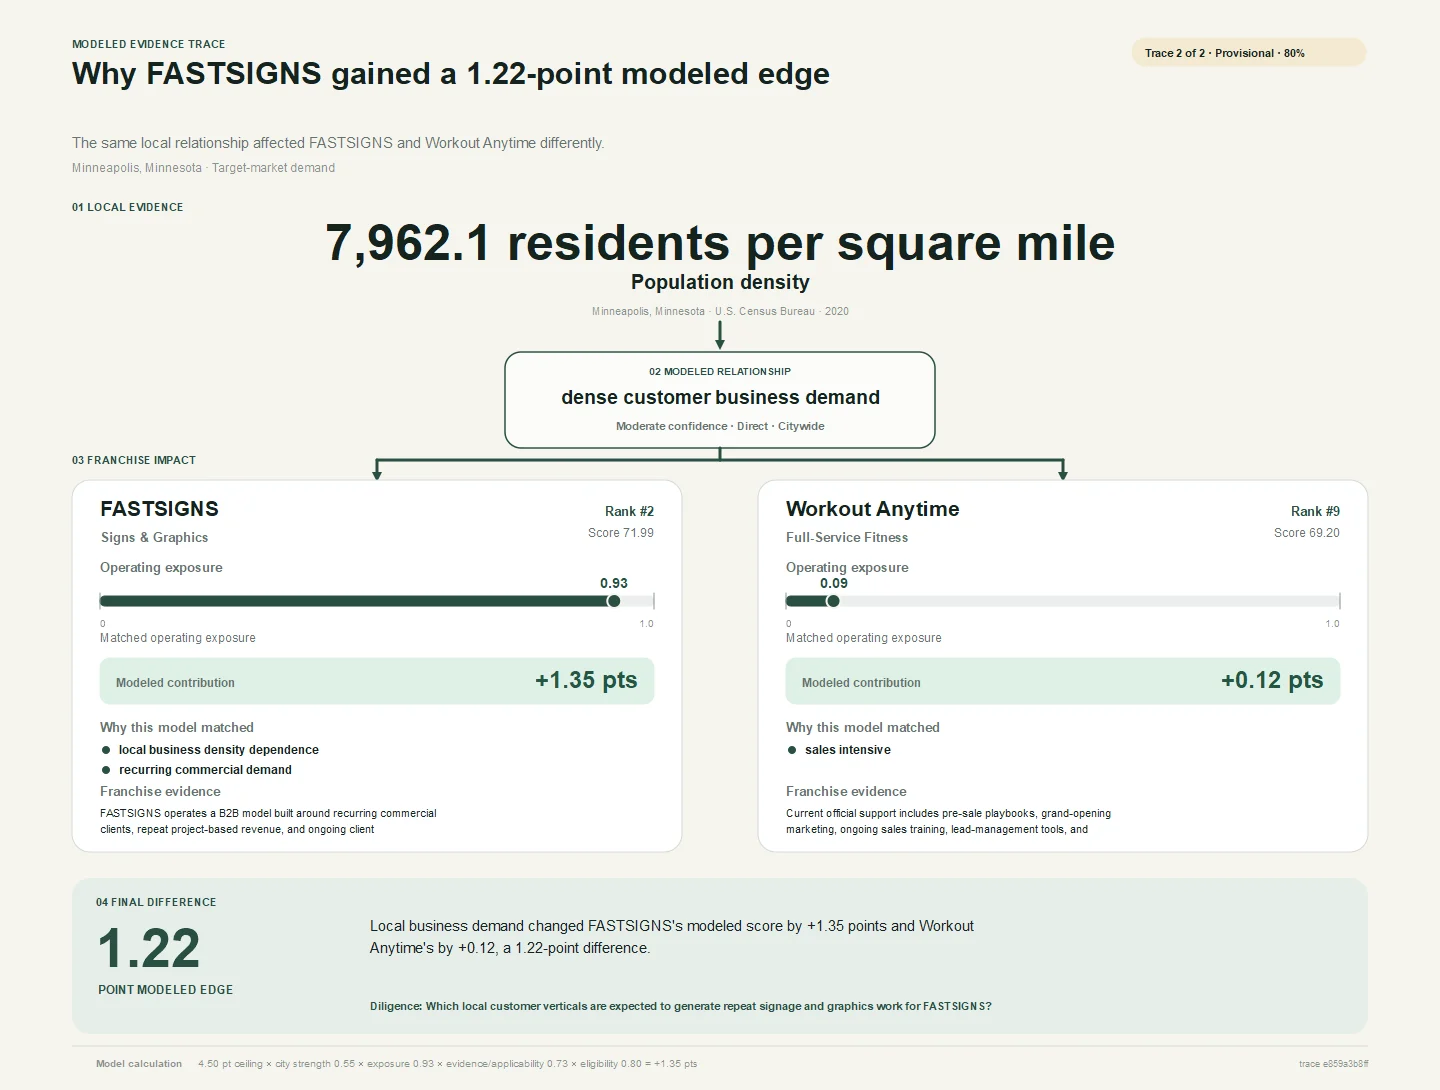Open the Workout Anytime "Modeled contribution" +0.12 pts box
The image size is (1440, 1090).
coord(1063,681)
